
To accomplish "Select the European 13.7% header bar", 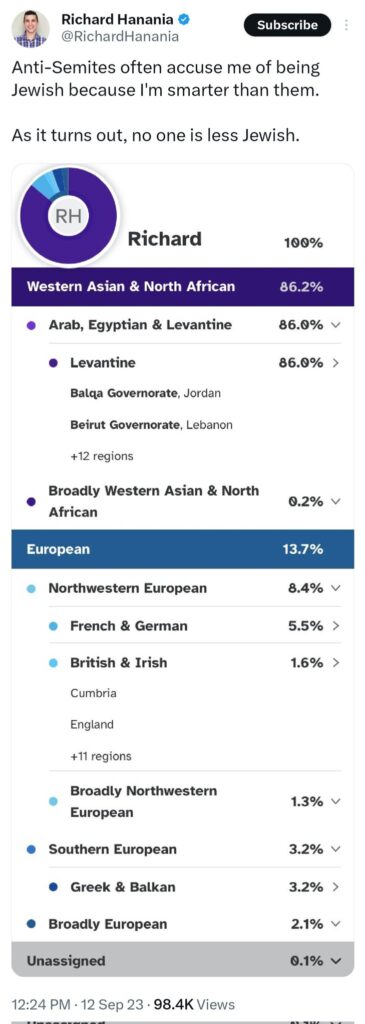I will 183,549.
